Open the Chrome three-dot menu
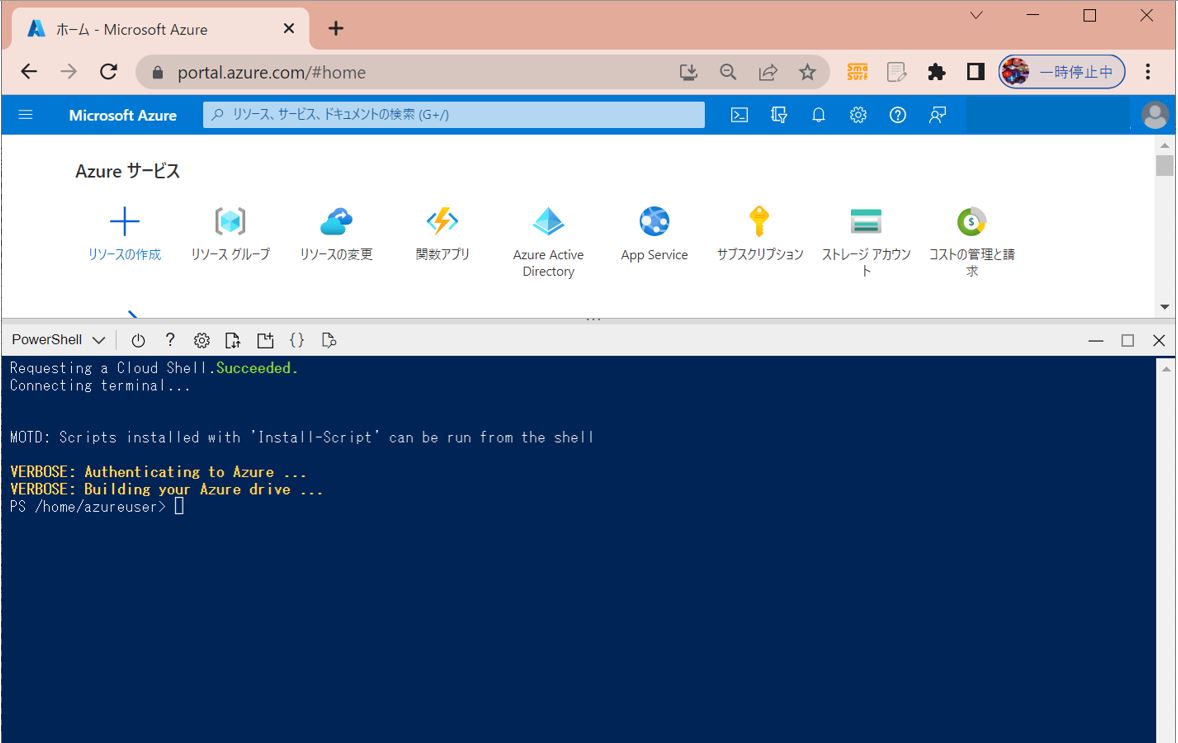Image resolution: width=1178 pixels, height=743 pixels. (1148, 72)
